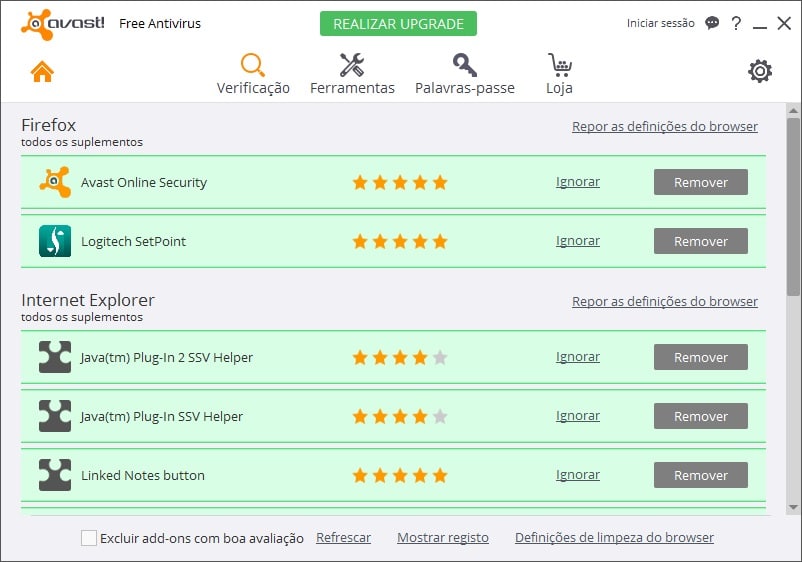Open settings gear icon
The height and width of the screenshot is (562, 802).
click(760, 71)
